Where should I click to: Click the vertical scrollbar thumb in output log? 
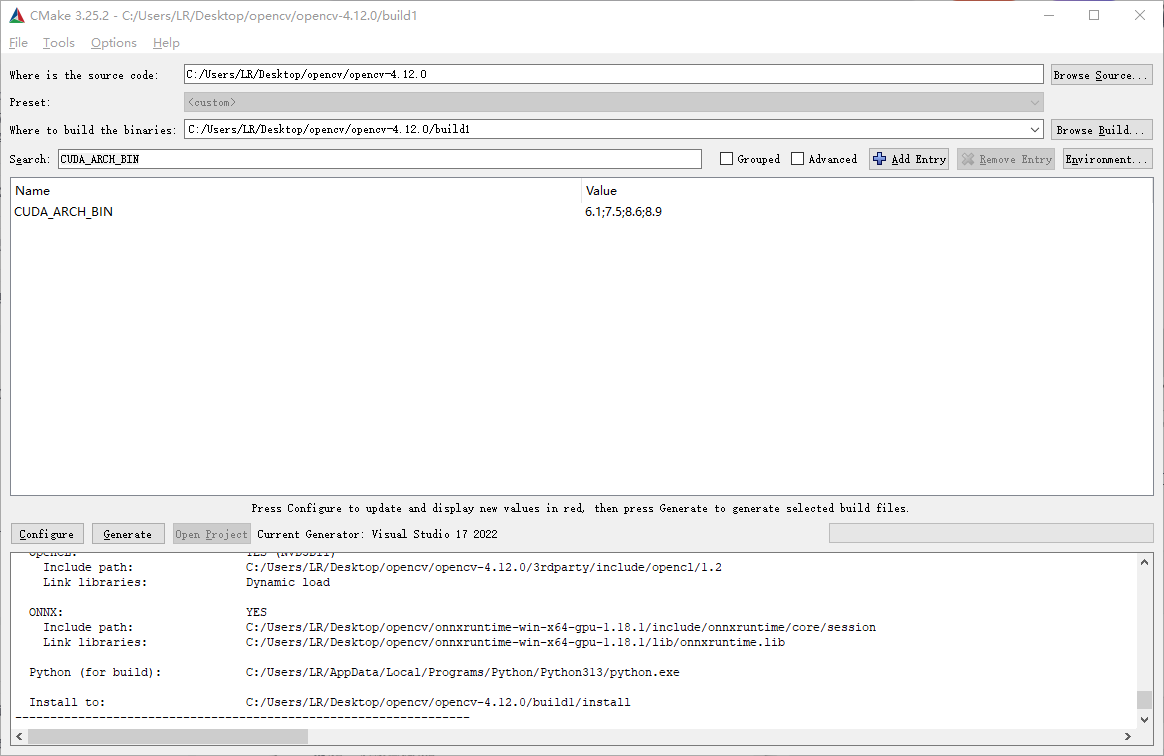point(1145,700)
